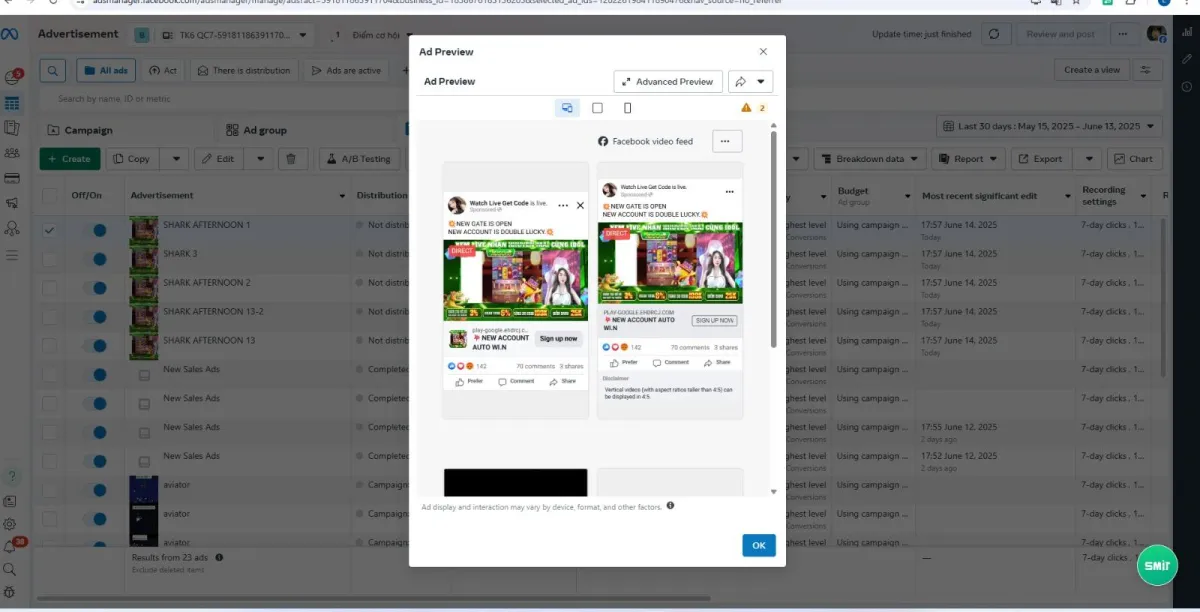Click the three dots on left ad preview
1200x612 pixels.
tap(563, 205)
